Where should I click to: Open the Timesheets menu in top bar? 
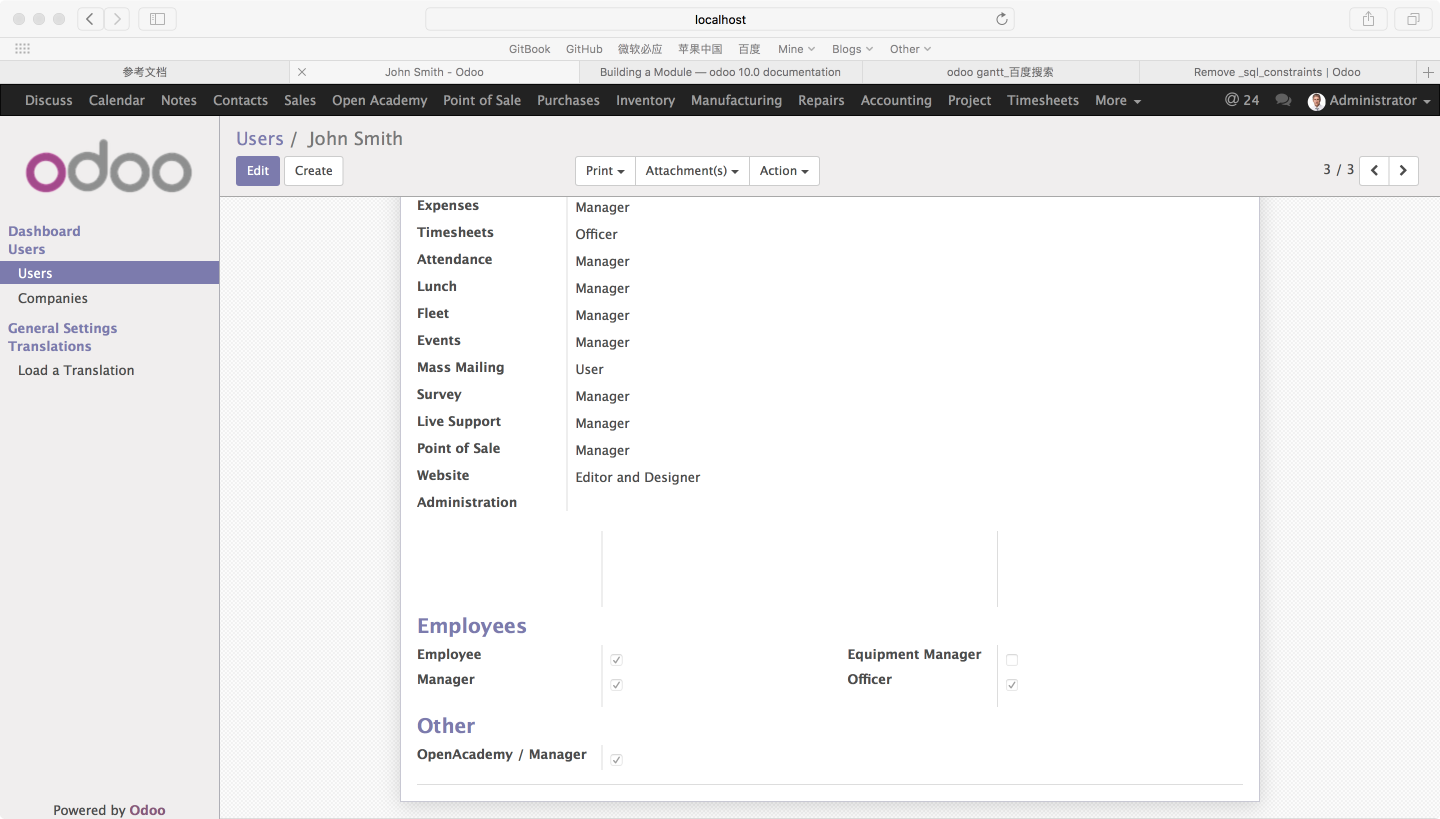1043,100
